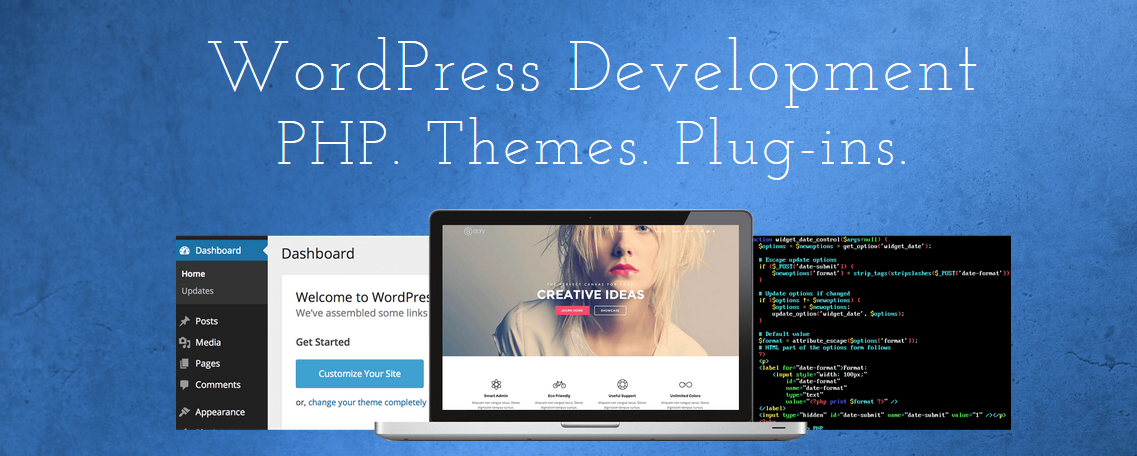Click the CREATIVE IDEAS headline
This screenshot has height=456, width=1137.
(590, 295)
